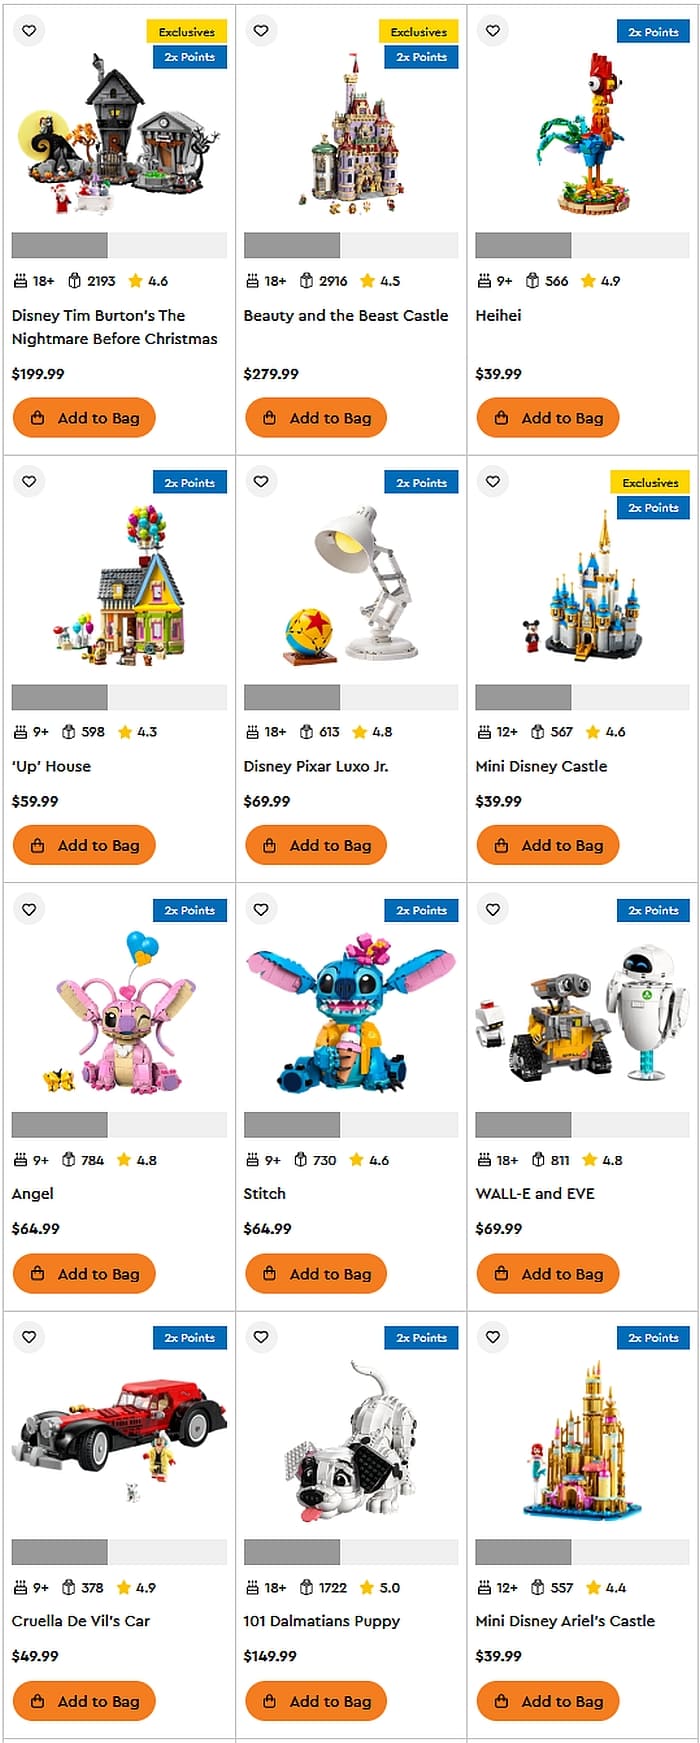700x1743 pixels.
Task: Click heart icon on Disney Pixar Luxo Jr.
Action: 261,481
